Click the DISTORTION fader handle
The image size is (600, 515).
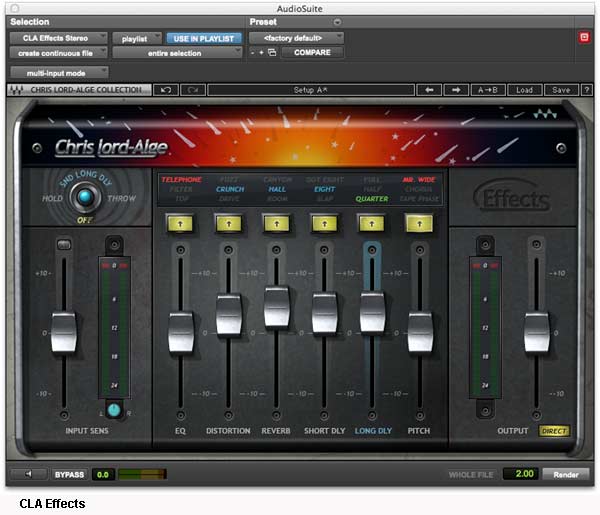pyautogui.click(x=228, y=315)
